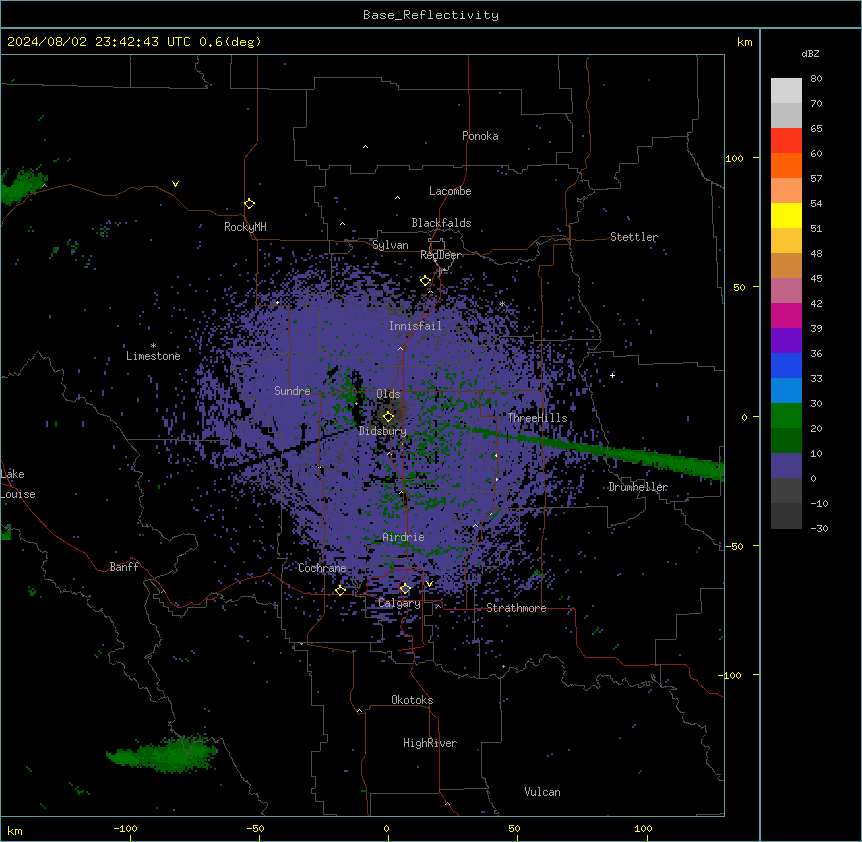This screenshot has width=862, height=842.
Task: Click the Cochrane city label
Action: (322, 568)
